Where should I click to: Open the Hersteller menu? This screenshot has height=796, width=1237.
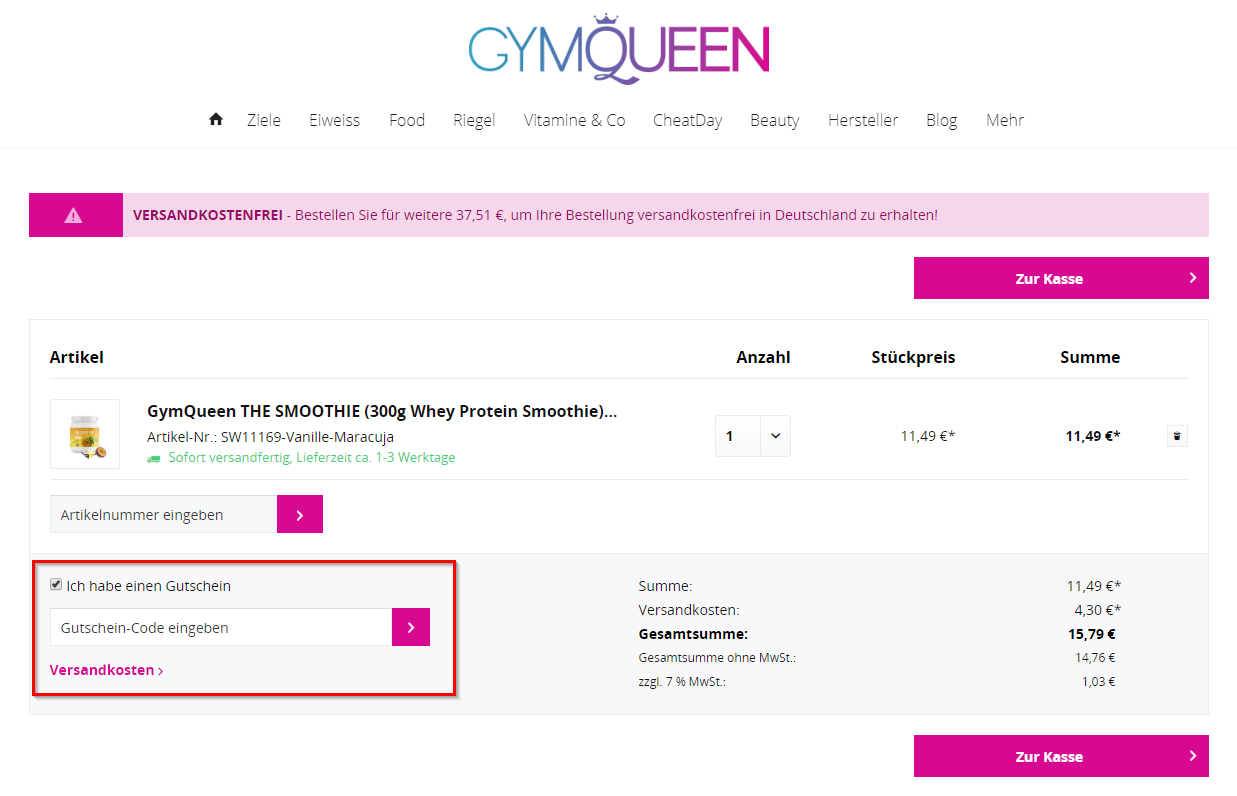[x=863, y=120]
